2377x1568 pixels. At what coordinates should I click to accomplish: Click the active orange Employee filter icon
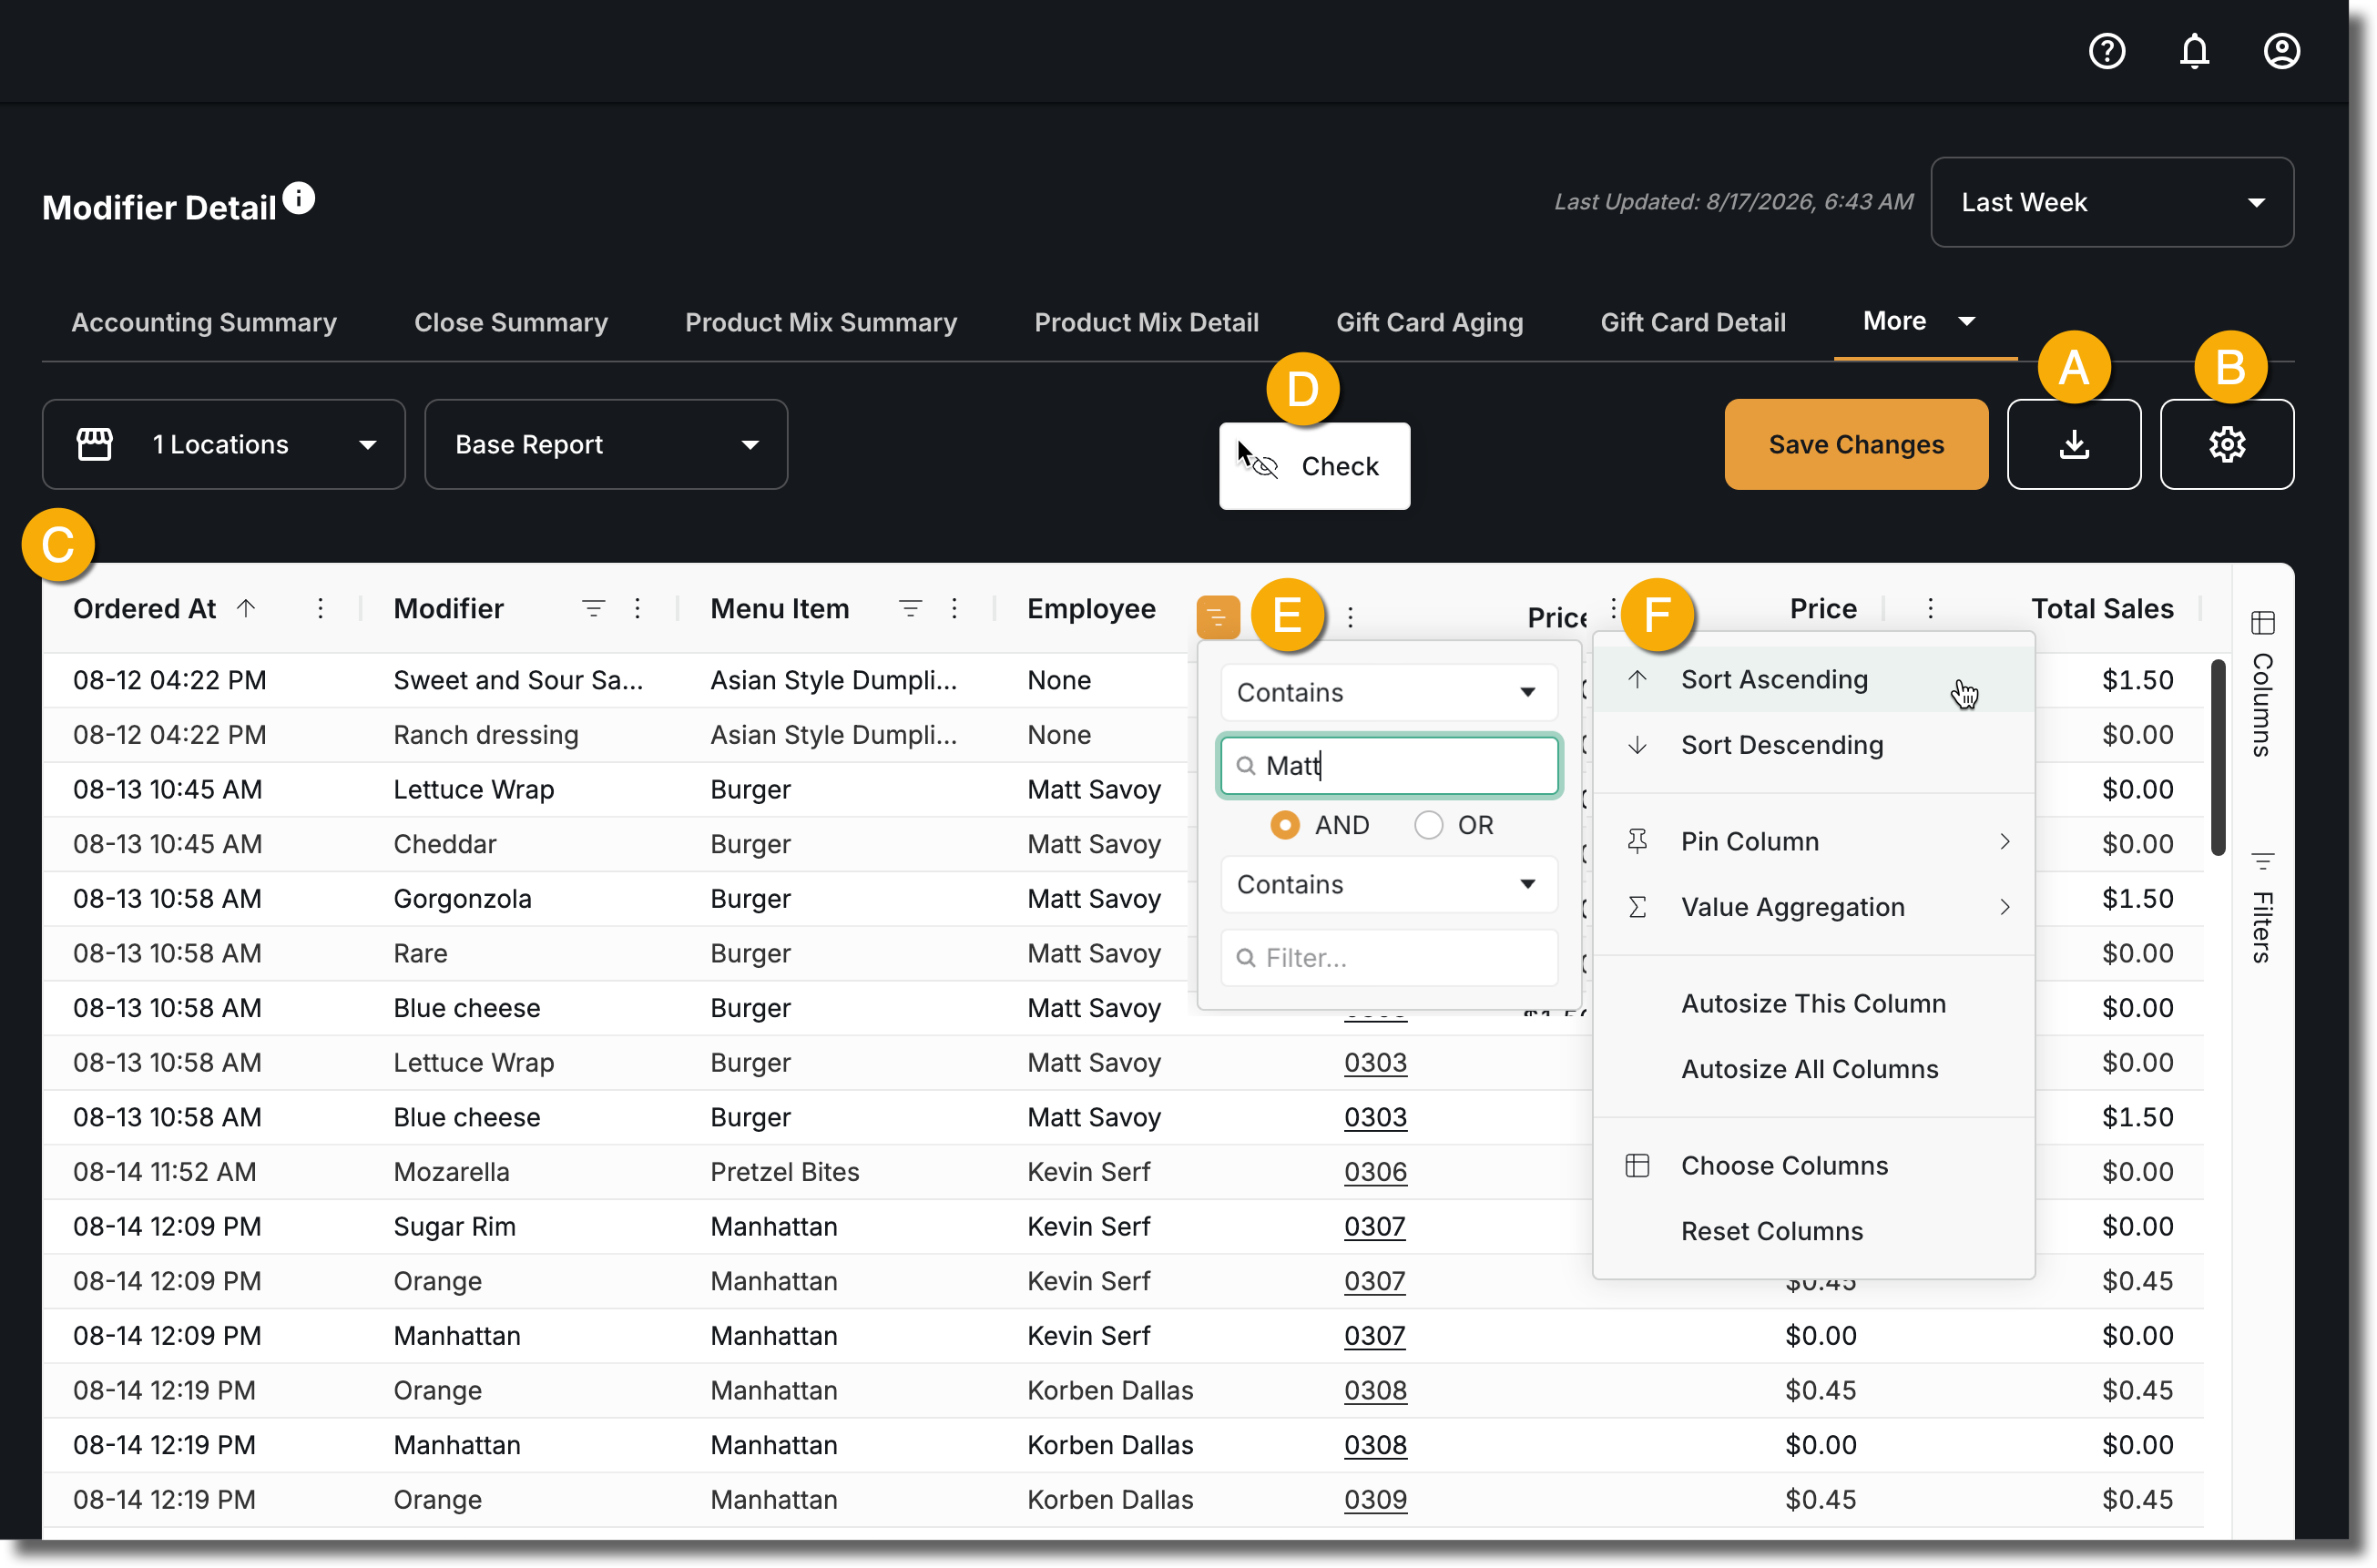pyautogui.click(x=1217, y=616)
